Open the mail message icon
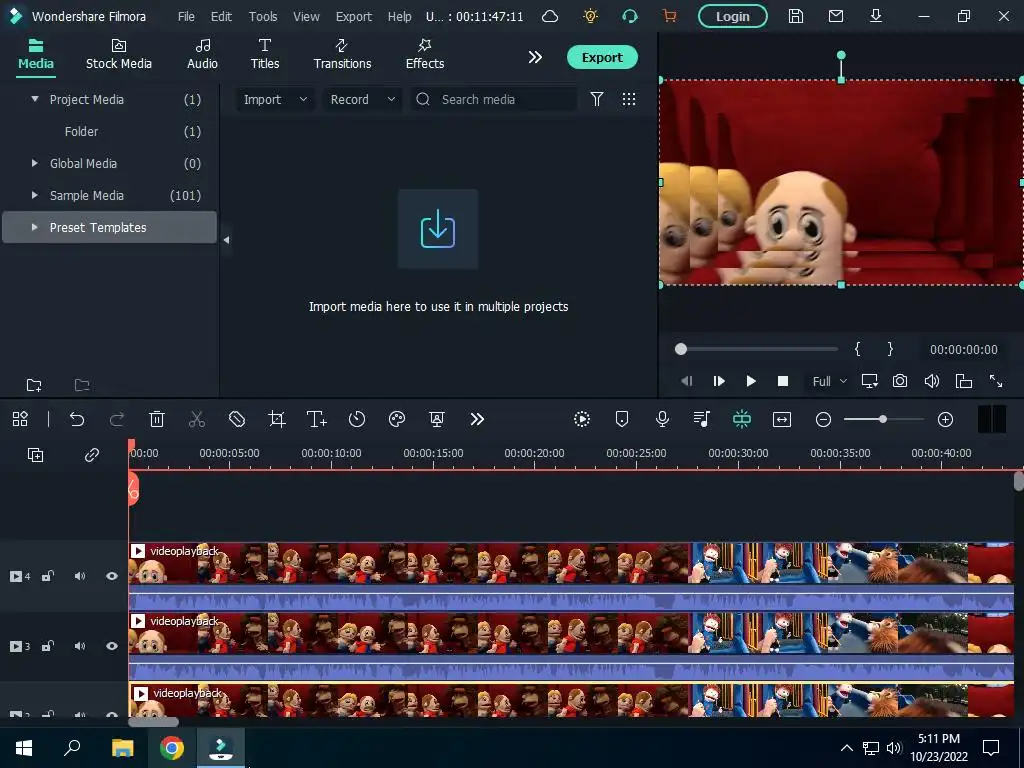 coord(836,16)
